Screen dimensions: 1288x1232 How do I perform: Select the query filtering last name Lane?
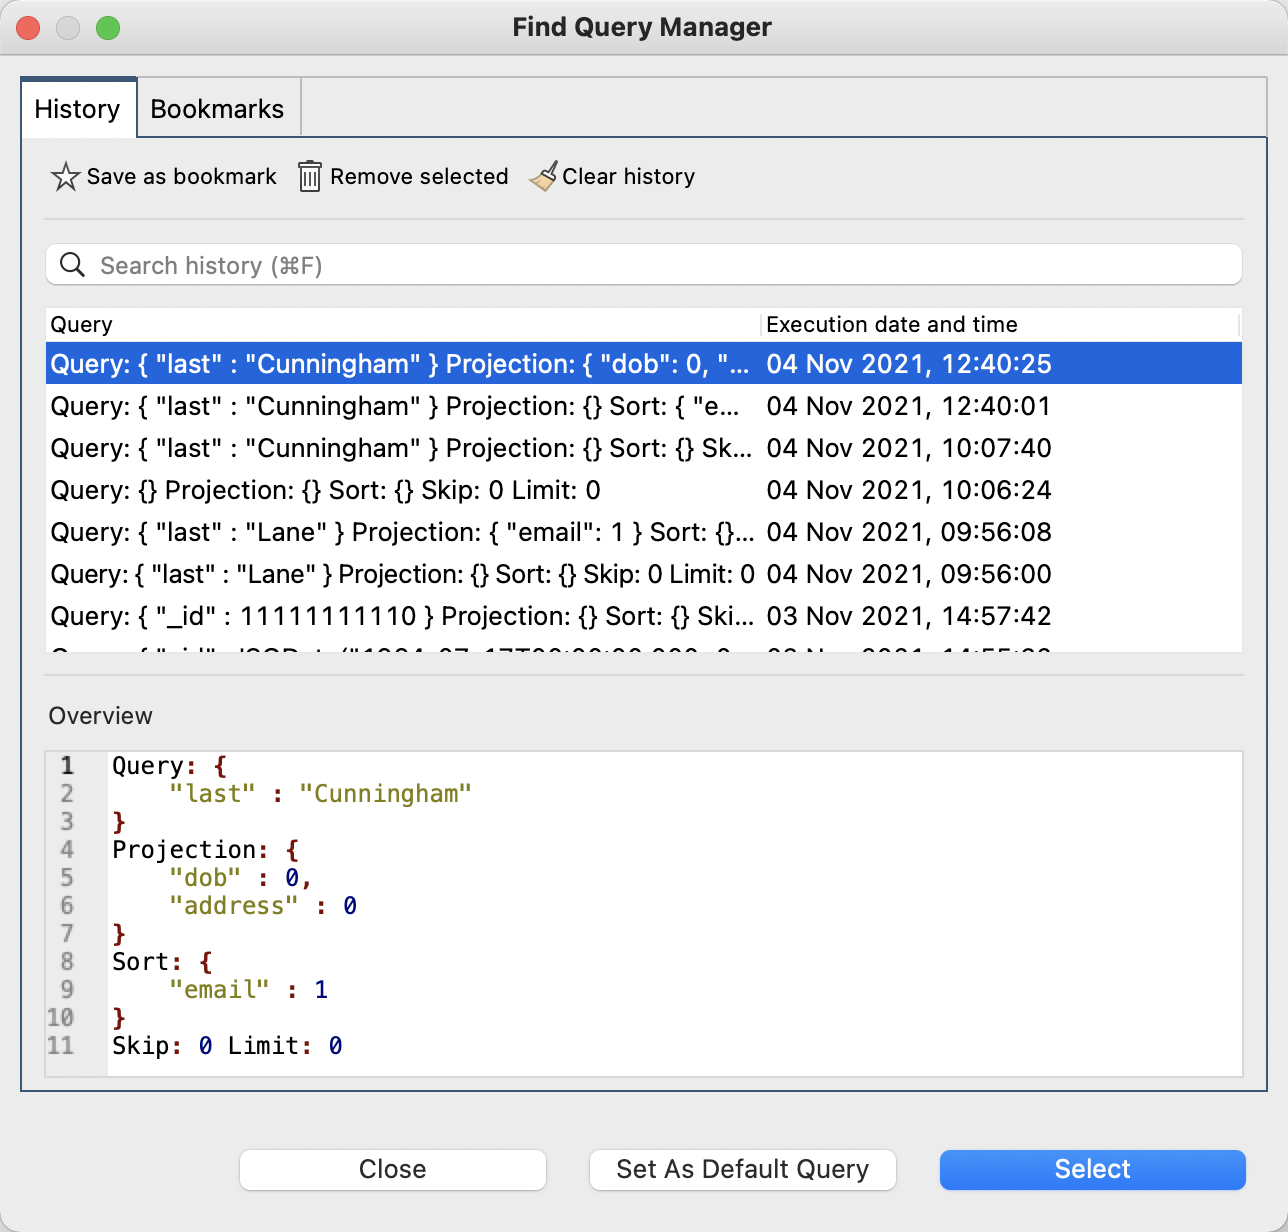click(x=400, y=532)
